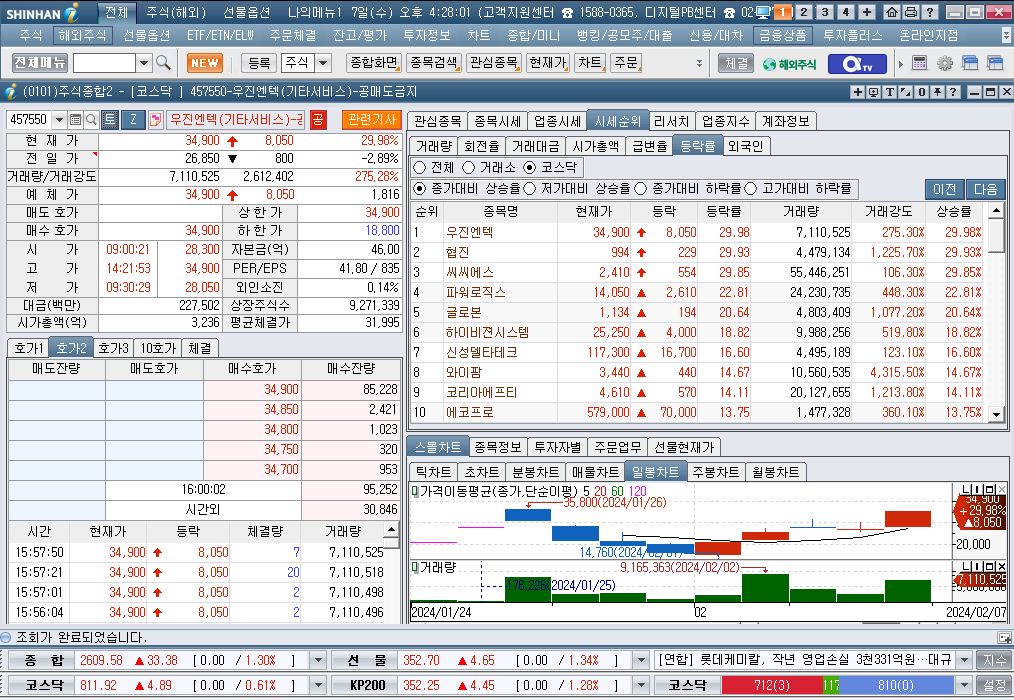The width and height of the screenshot is (1014, 700).
Task: Click the magnifier beside stock code field
Action: click(91, 120)
